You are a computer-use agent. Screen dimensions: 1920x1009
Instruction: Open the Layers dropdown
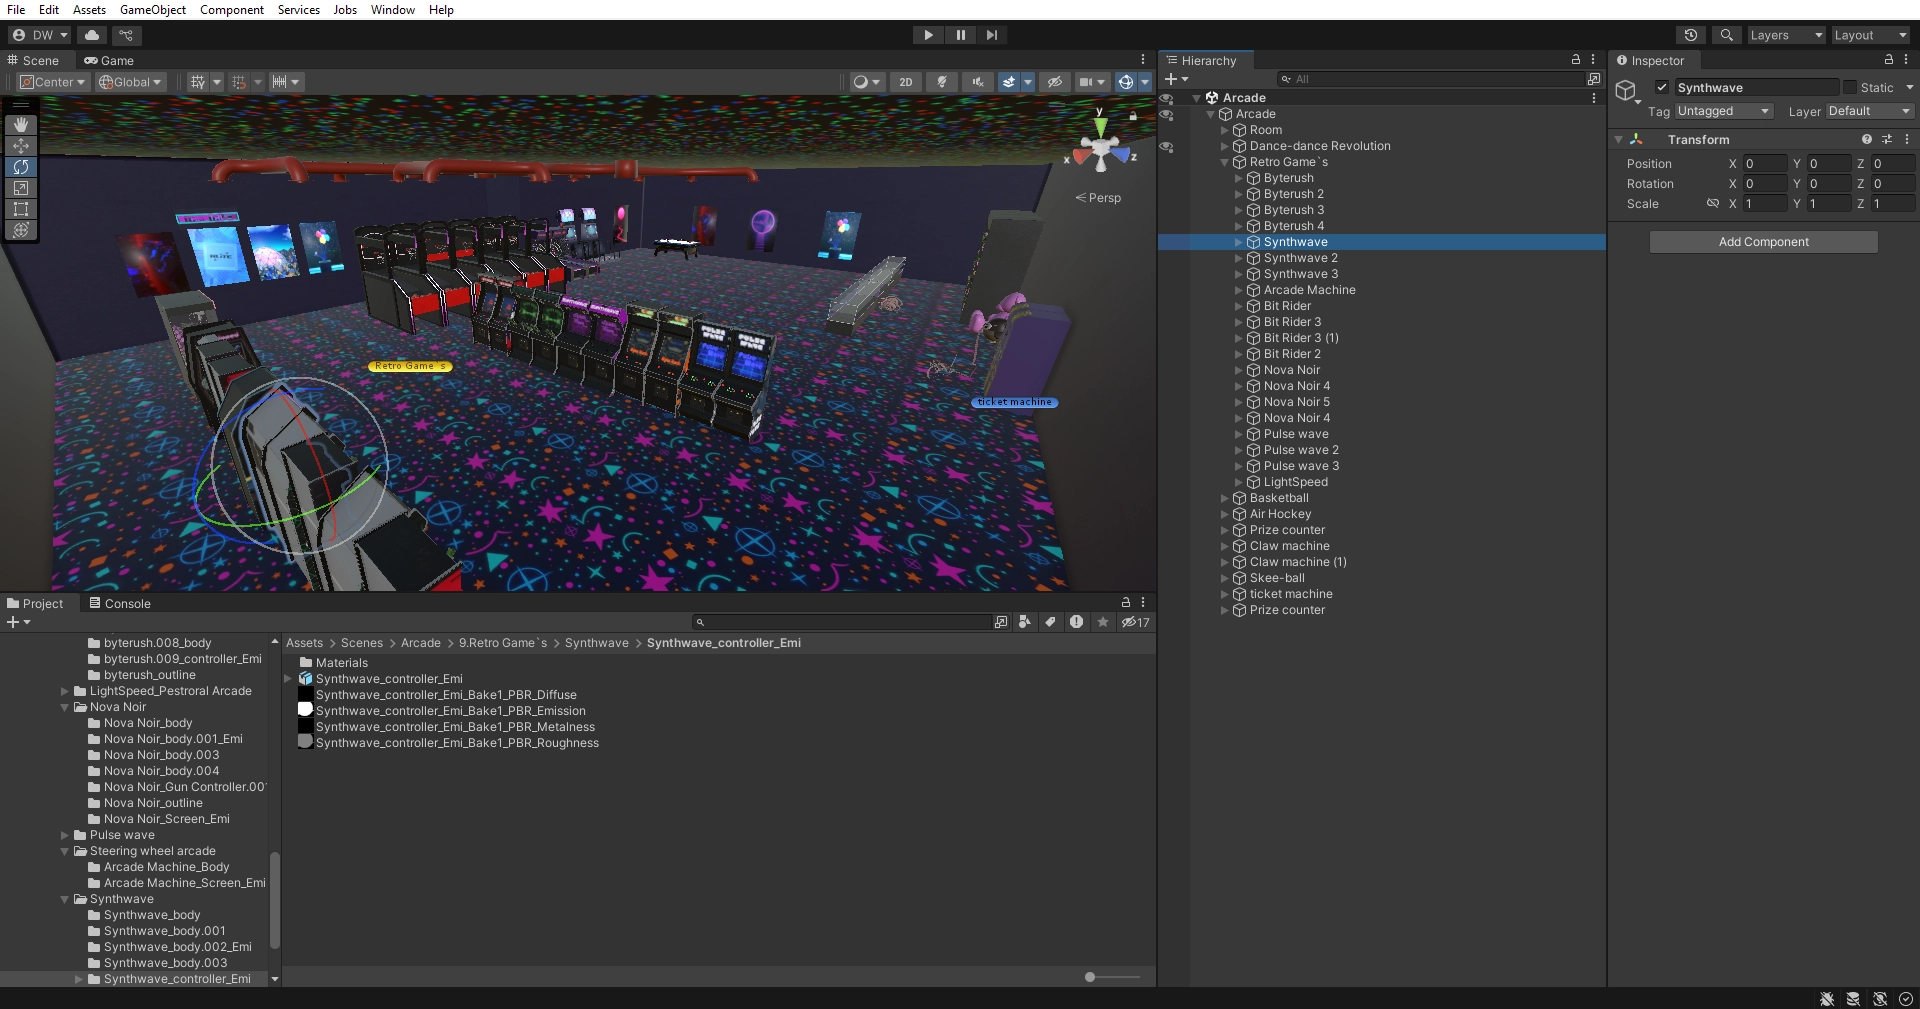click(1786, 35)
